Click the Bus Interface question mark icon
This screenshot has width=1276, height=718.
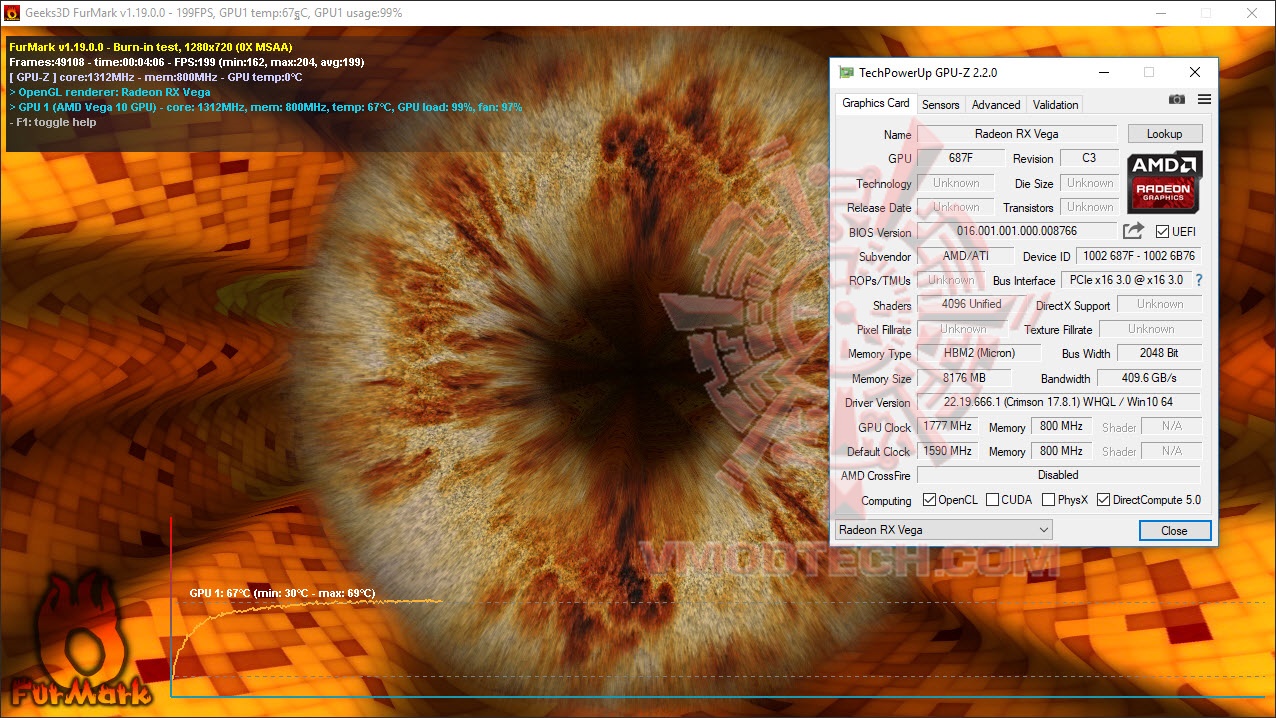1199,280
